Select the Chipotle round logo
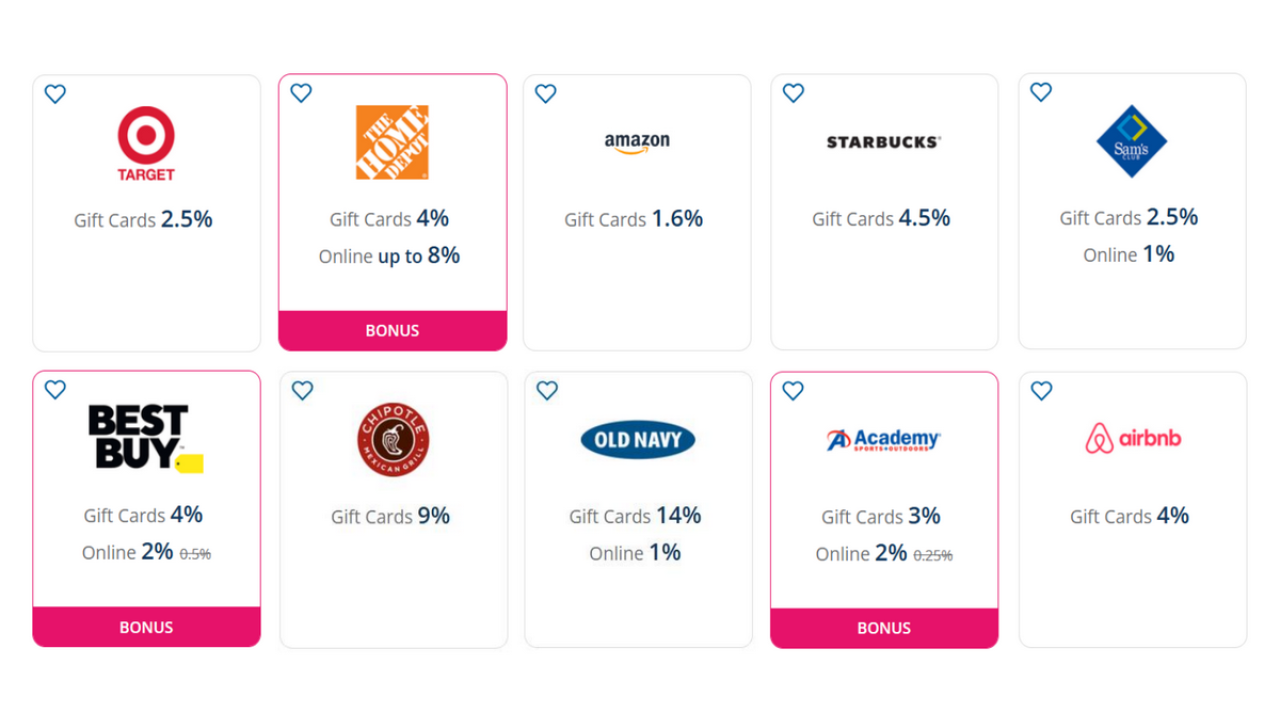Screen dimensions: 1280x720 coord(392,440)
